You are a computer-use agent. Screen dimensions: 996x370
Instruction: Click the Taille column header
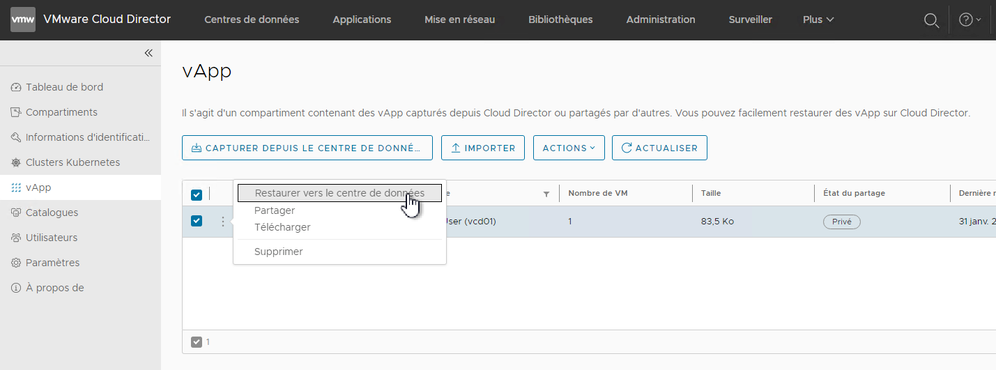[711, 193]
